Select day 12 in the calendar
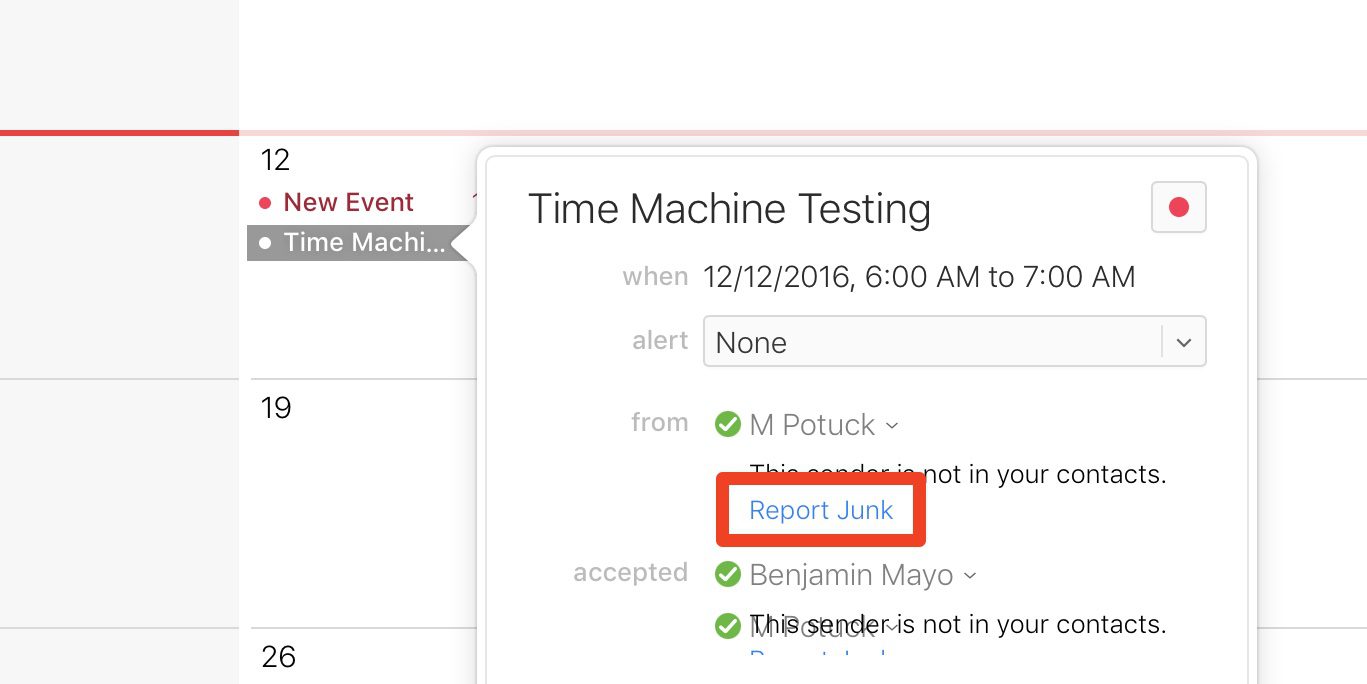The width and height of the screenshot is (1367, 684). click(275, 160)
